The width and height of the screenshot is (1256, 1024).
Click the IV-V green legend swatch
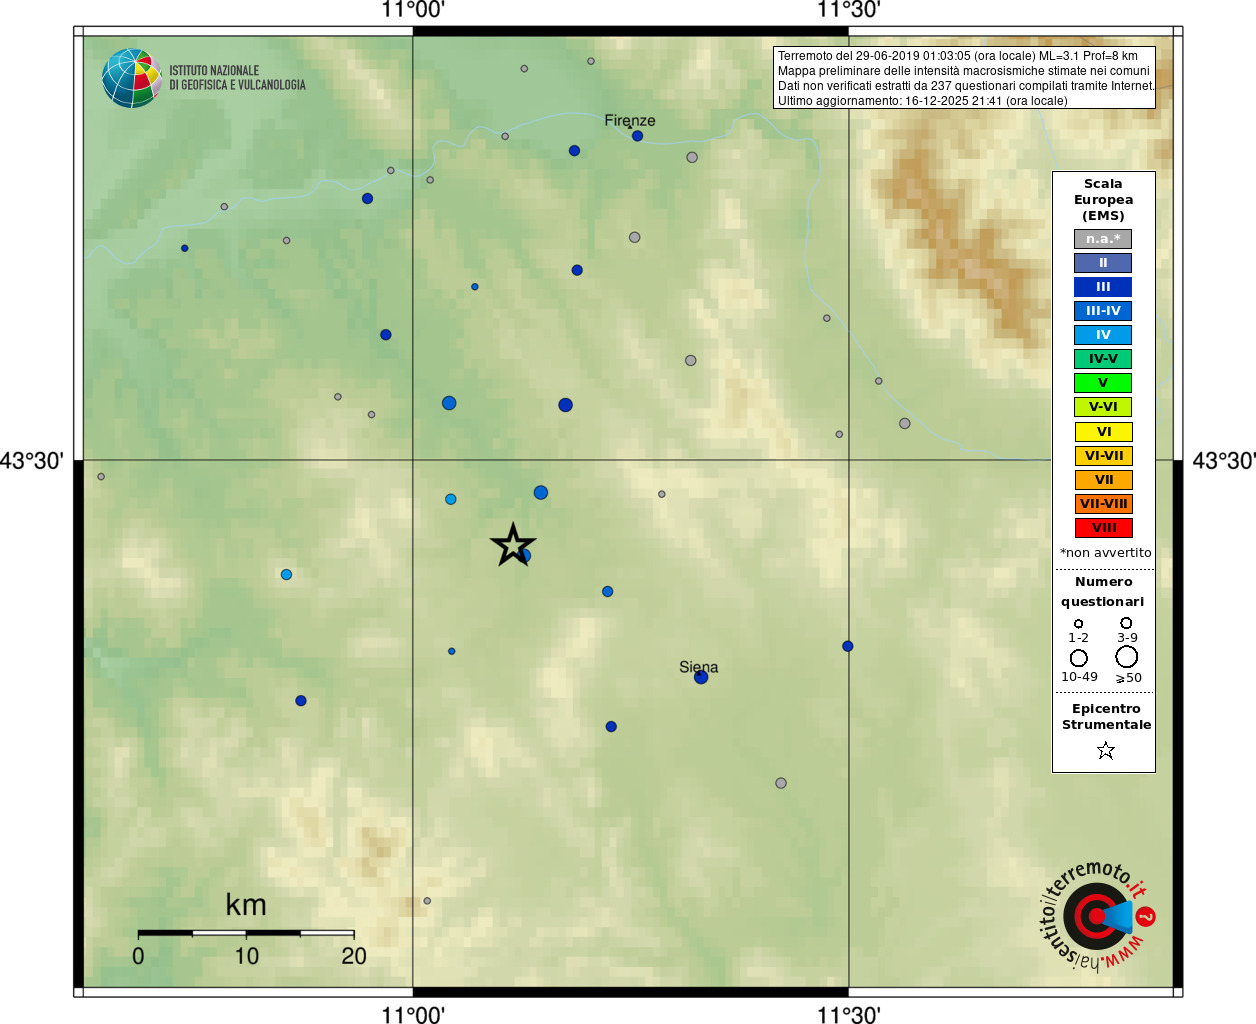[x=1103, y=359]
